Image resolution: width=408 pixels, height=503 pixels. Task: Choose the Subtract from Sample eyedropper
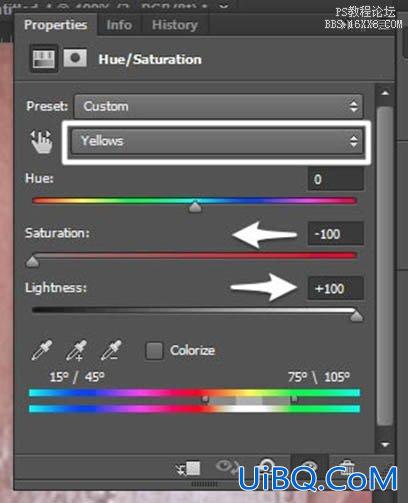pyautogui.click(x=111, y=350)
